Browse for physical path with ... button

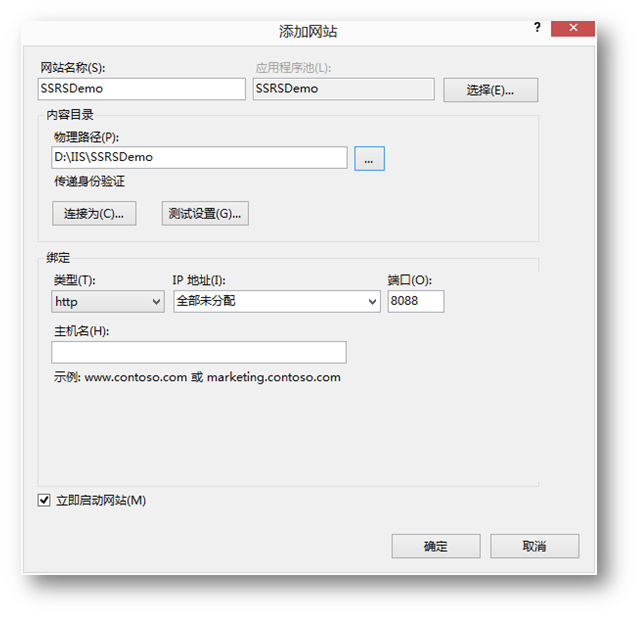tap(369, 159)
